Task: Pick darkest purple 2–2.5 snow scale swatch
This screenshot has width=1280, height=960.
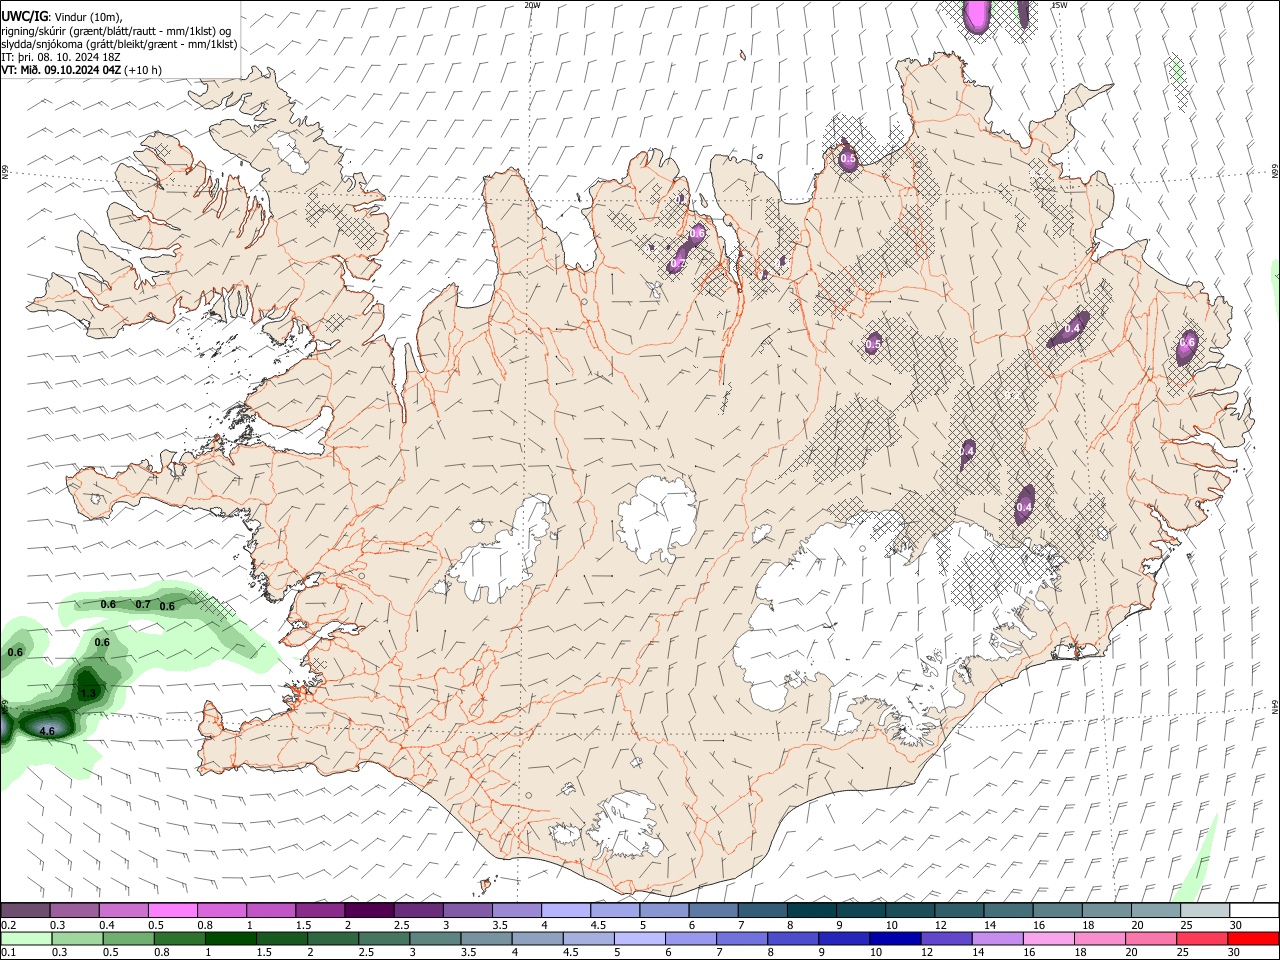Action: point(369,911)
